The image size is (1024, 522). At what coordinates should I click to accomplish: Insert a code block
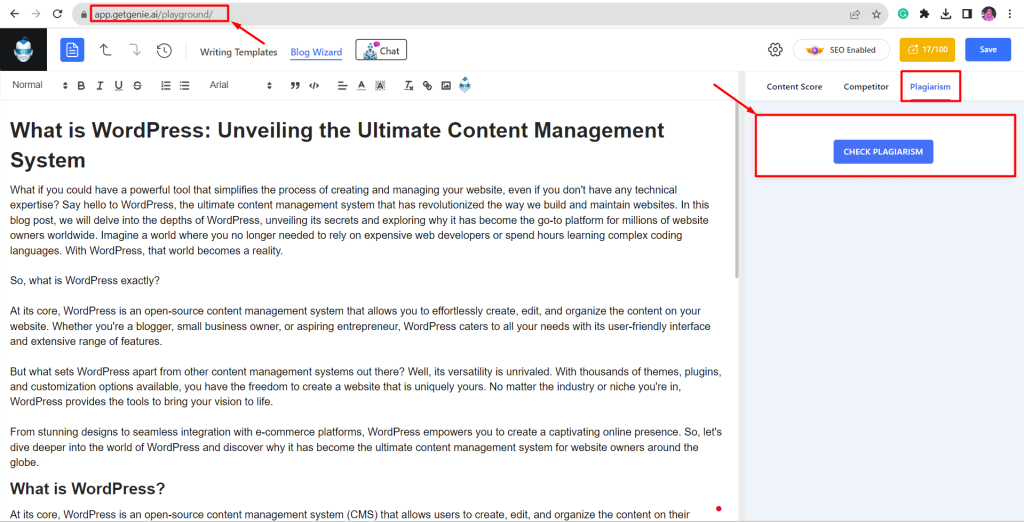click(314, 86)
